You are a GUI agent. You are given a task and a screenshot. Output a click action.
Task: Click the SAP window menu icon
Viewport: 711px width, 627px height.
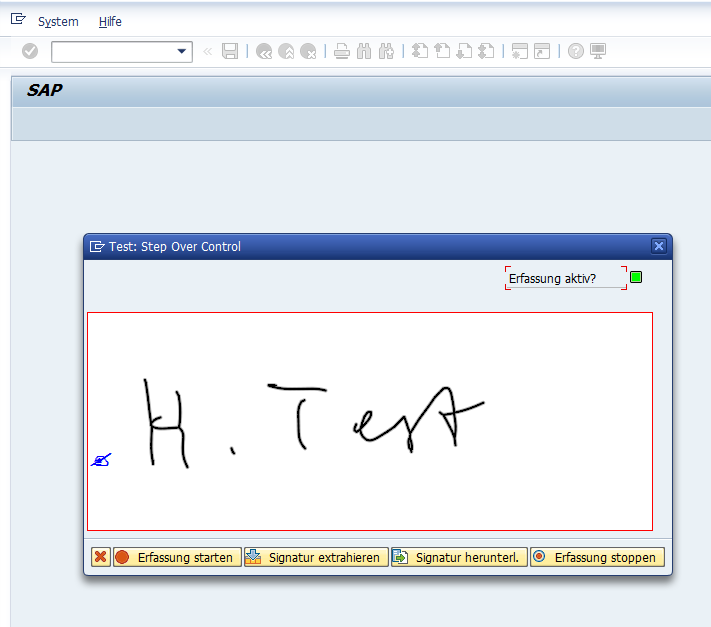[x=18, y=19]
